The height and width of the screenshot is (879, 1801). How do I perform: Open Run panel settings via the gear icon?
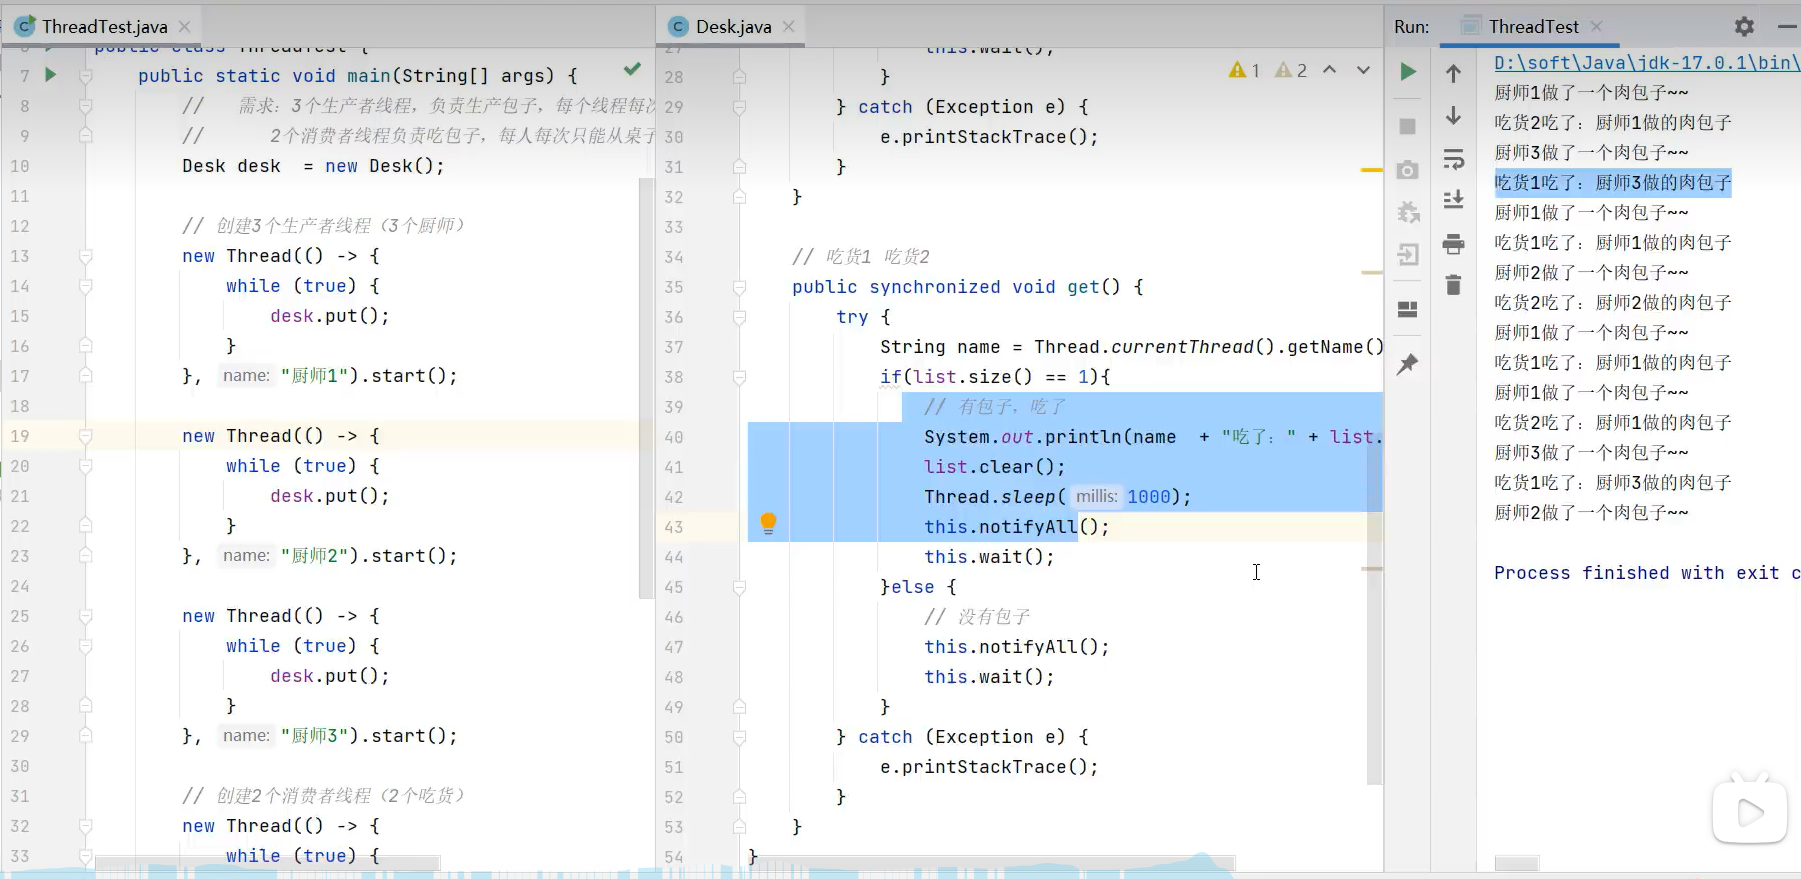click(x=1744, y=26)
